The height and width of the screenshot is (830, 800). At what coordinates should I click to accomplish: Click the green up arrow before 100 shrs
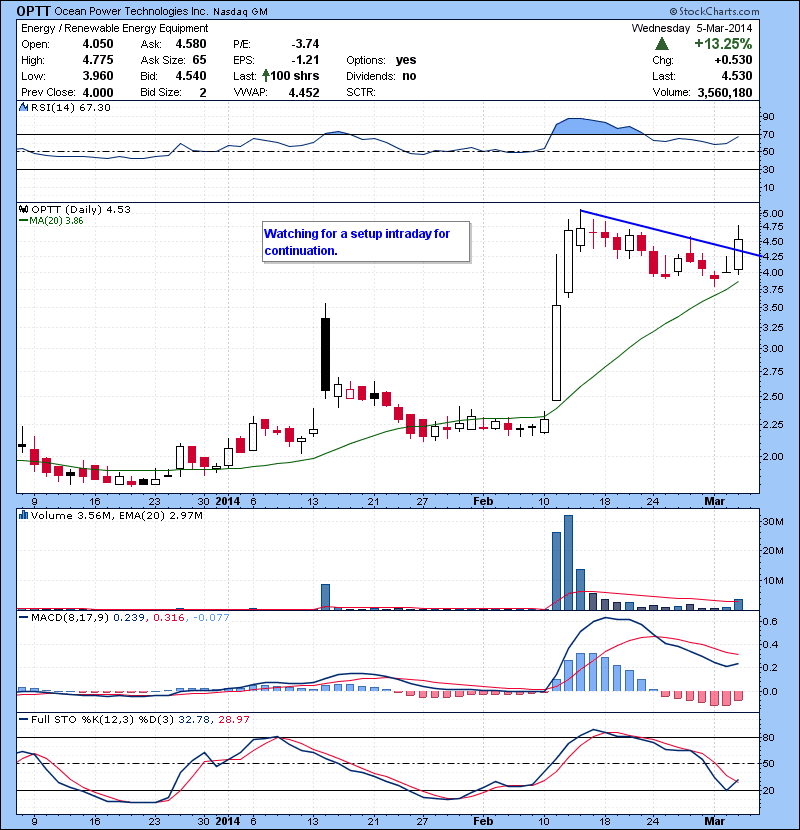pyautogui.click(x=266, y=76)
